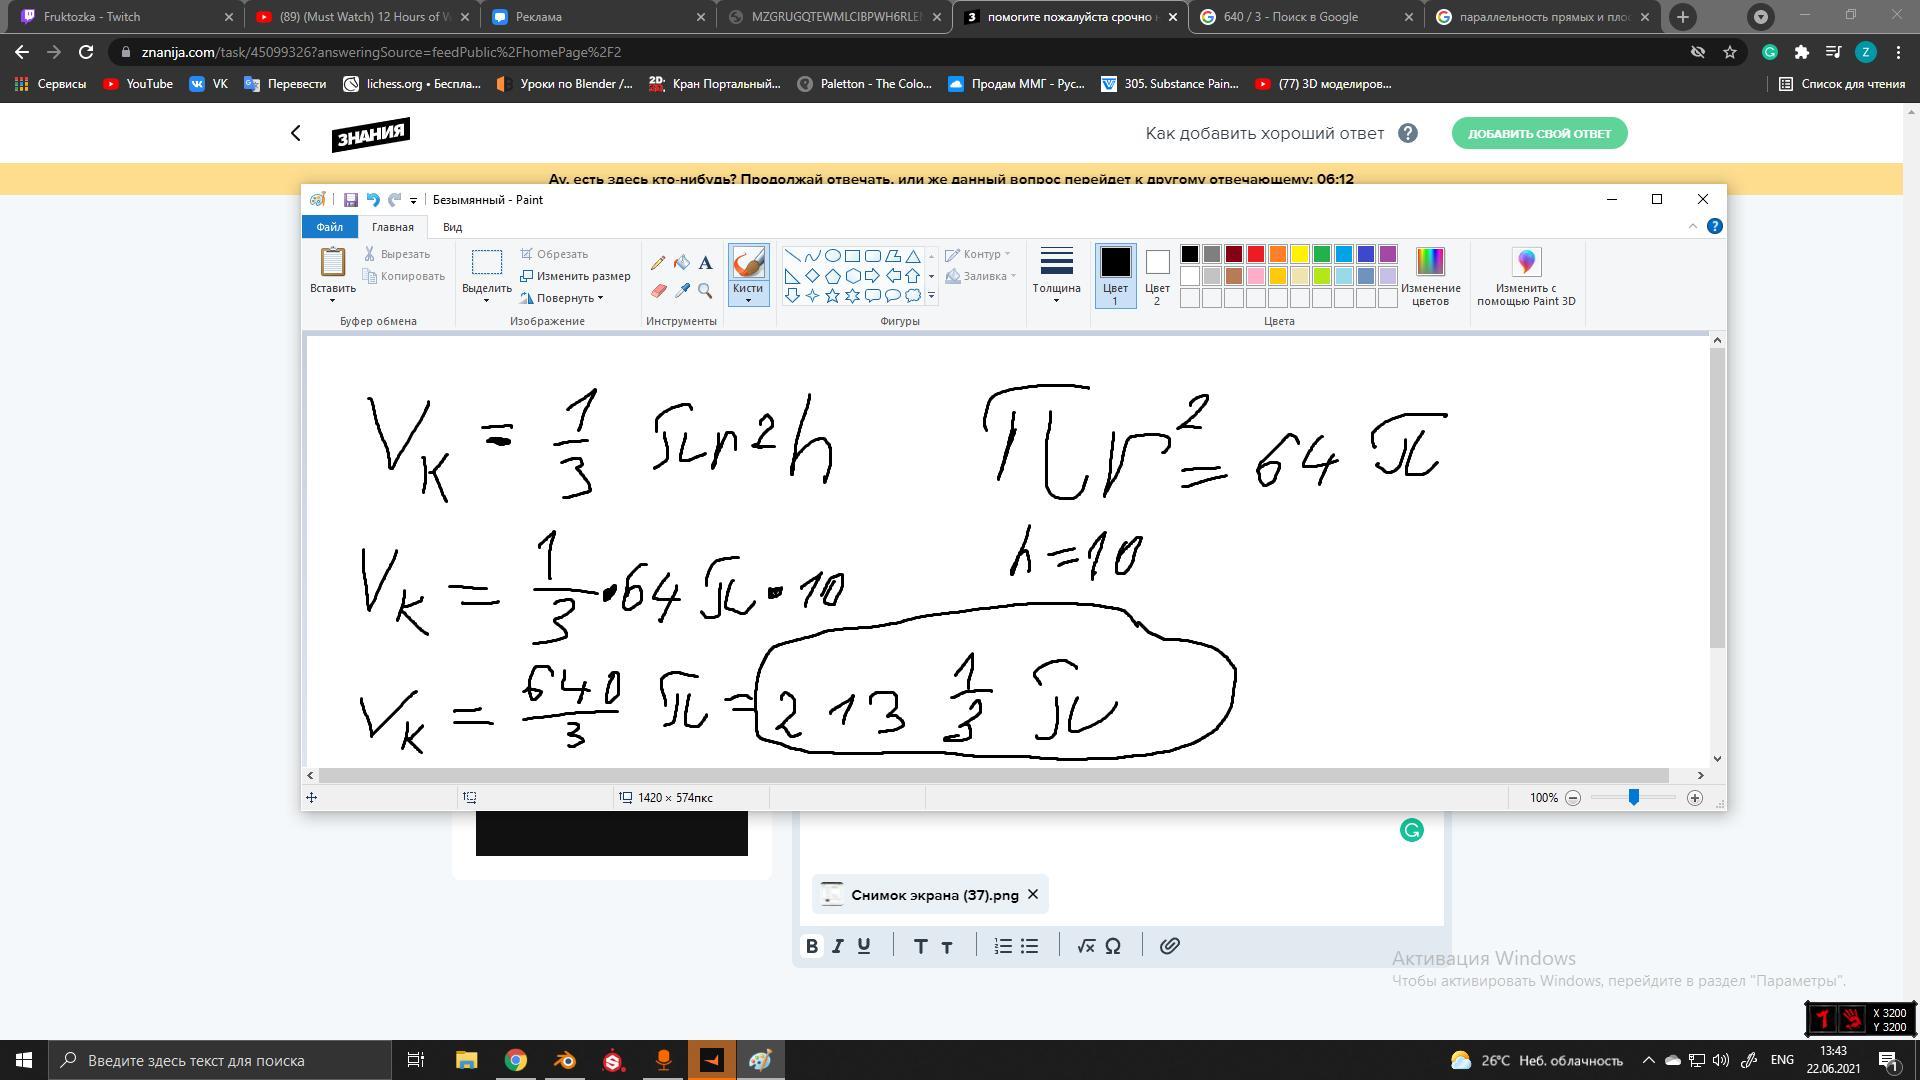Click the Windows taskbar search box
The width and height of the screenshot is (1920, 1080).
(221, 1060)
